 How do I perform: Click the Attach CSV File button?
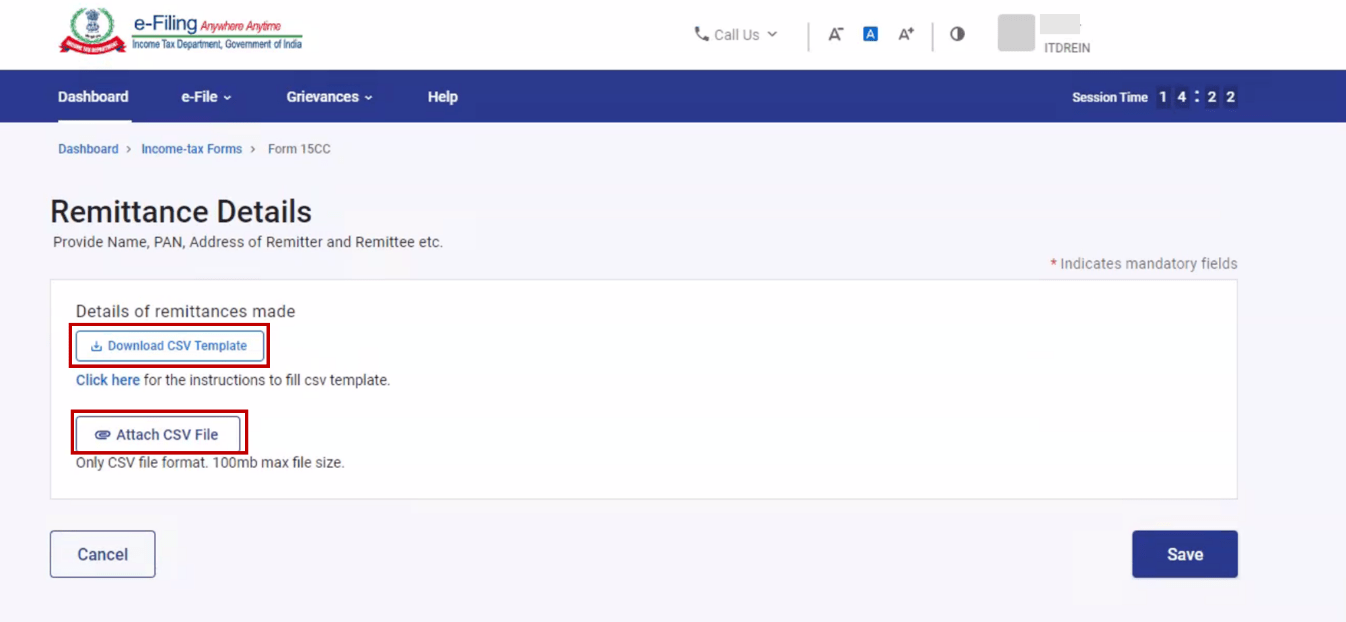click(158, 435)
